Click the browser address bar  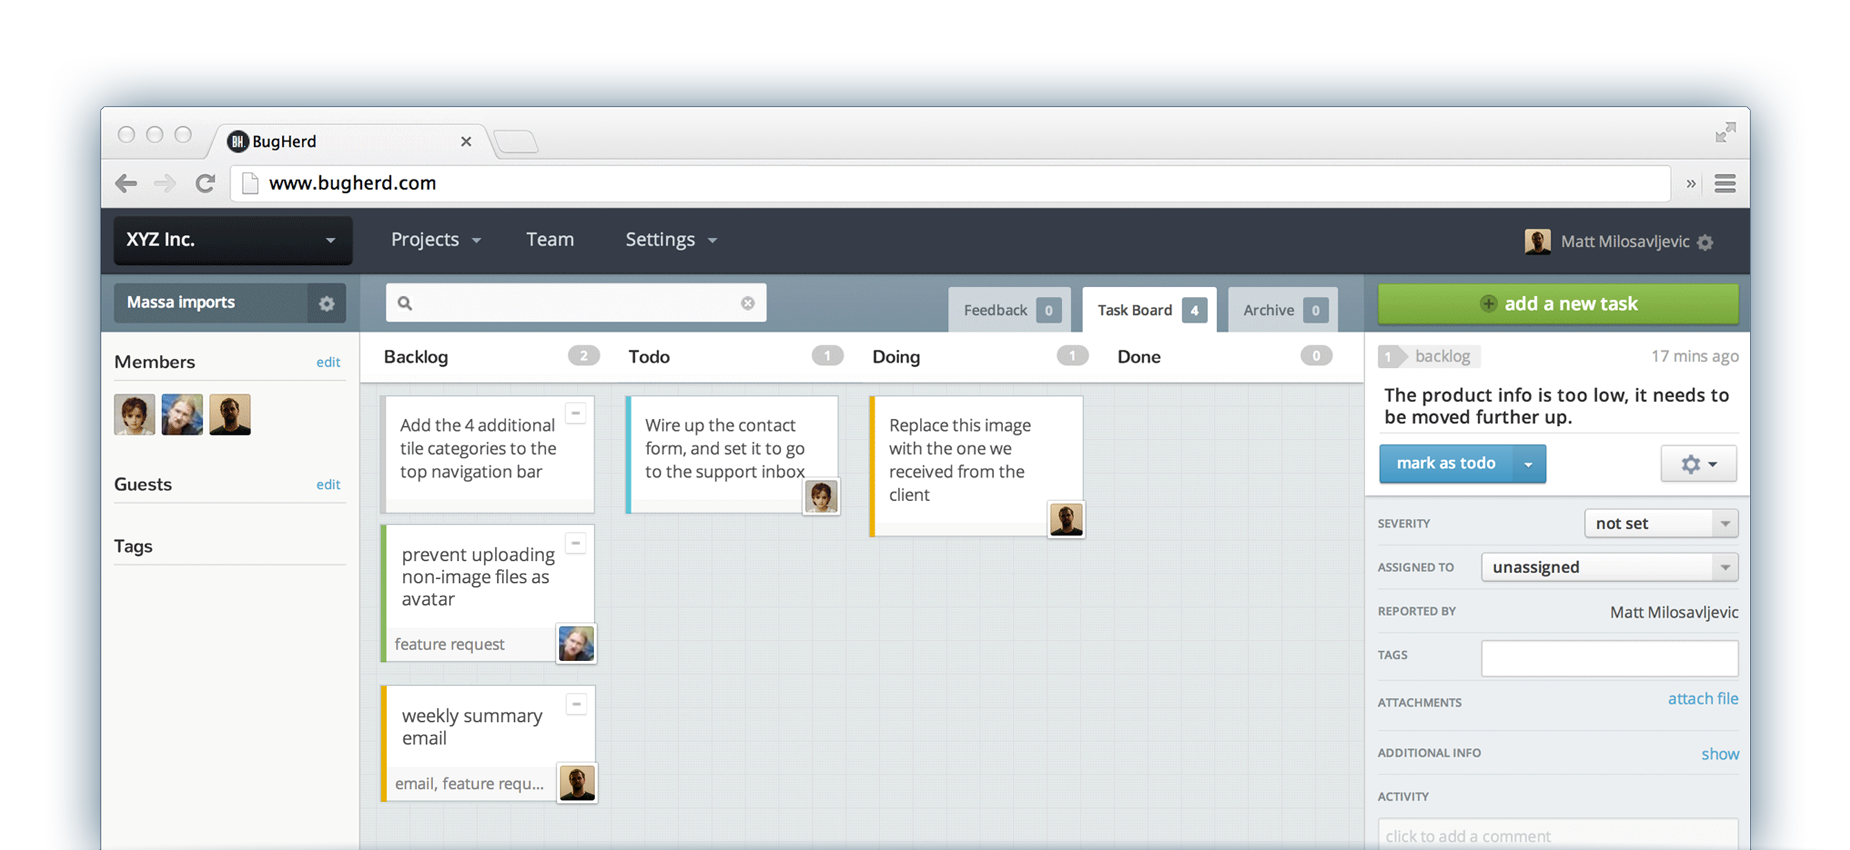click(x=950, y=183)
